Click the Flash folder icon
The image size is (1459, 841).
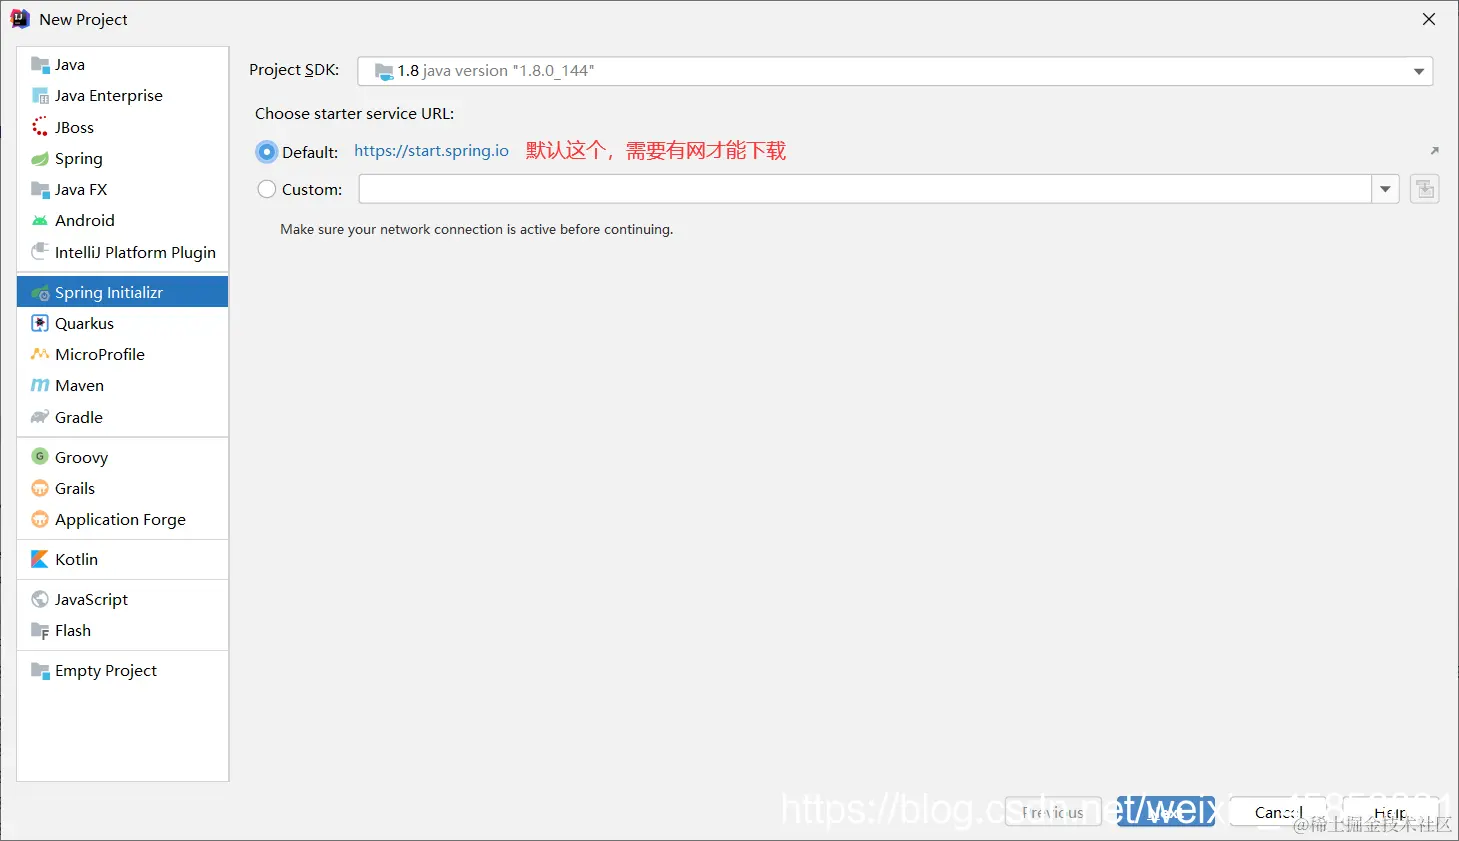[x=40, y=631]
